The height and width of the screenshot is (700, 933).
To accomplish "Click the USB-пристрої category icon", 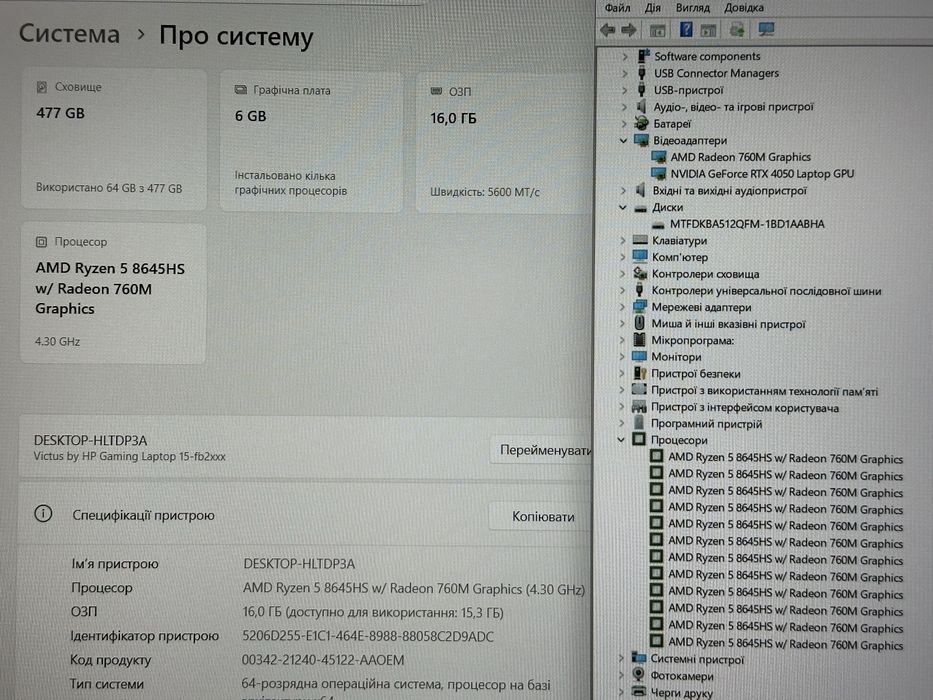I will pyautogui.click(x=641, y=90).
